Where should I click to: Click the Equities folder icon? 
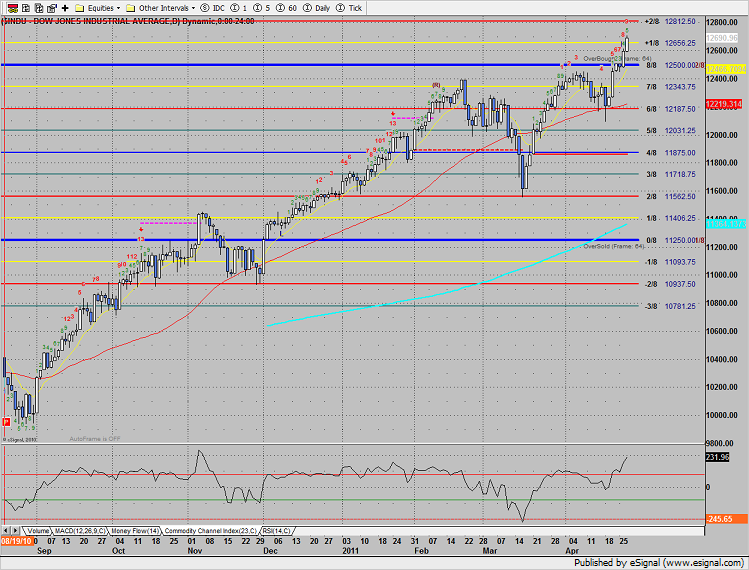(x=80, y=8)
